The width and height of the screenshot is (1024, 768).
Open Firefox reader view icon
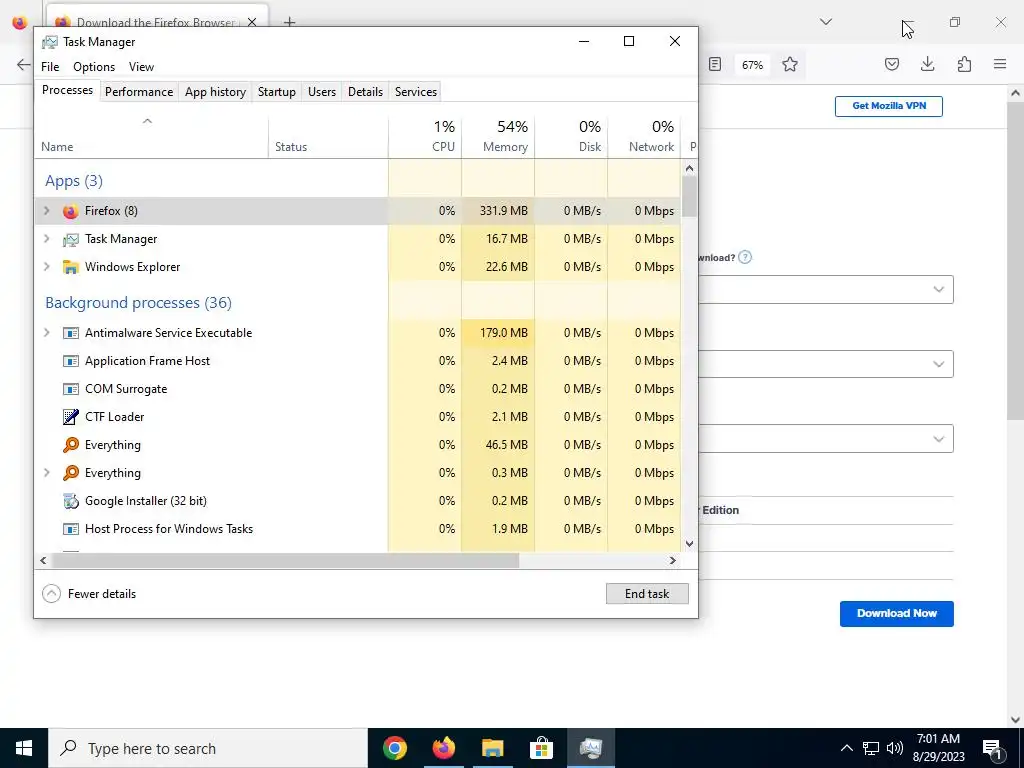tap(715, 64)
